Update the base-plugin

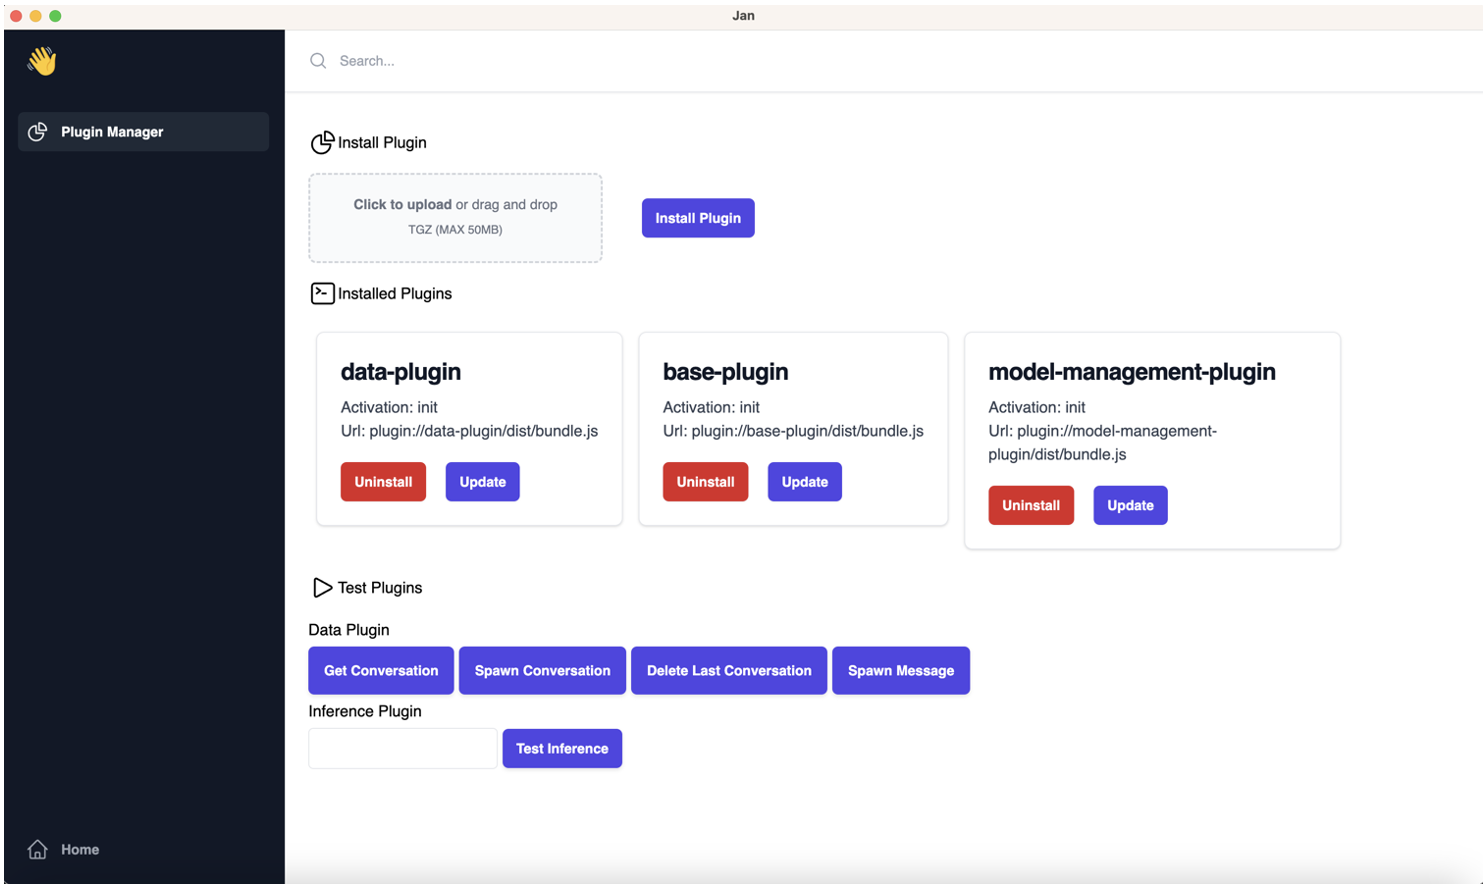[x=804, y=482]
